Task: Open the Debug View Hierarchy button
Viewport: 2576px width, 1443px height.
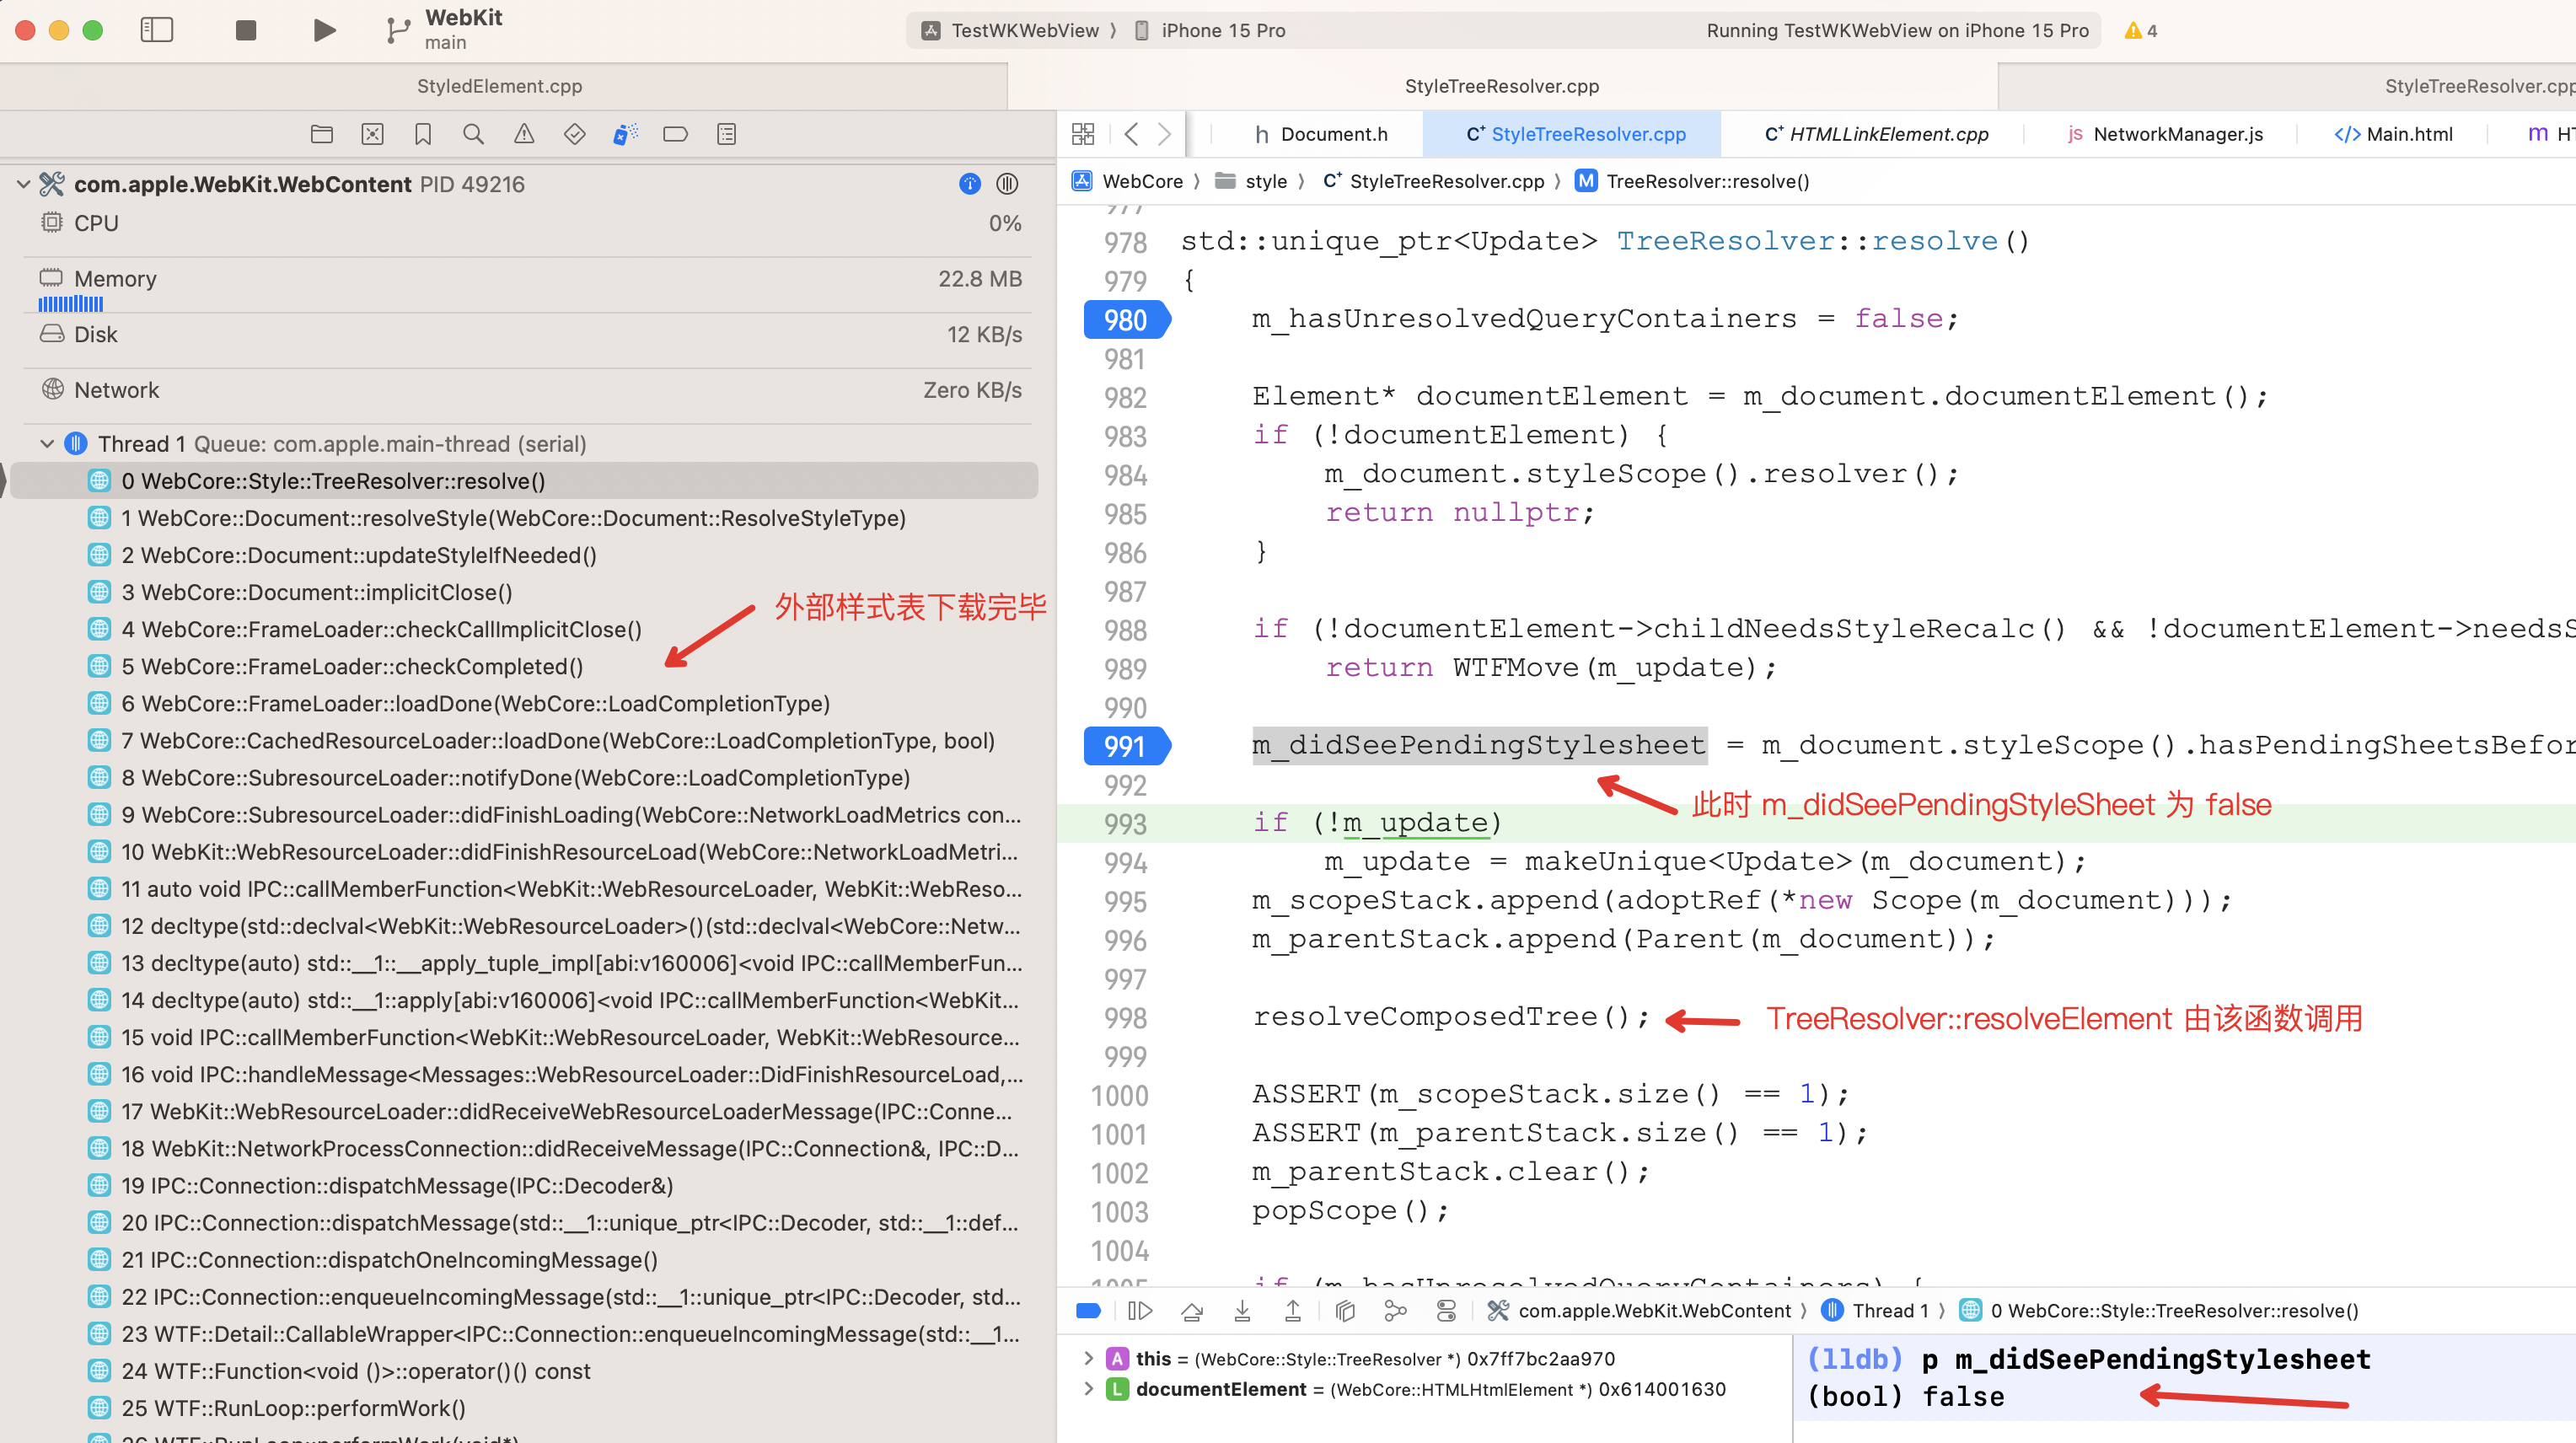Action: point(1345,1311)
